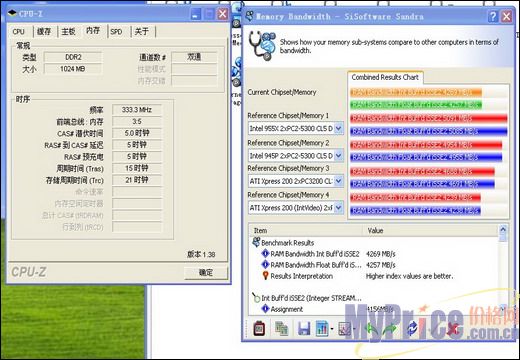
Task: Click the orange current chipset Int bandwidth bar
Action: tap(416, 92)
